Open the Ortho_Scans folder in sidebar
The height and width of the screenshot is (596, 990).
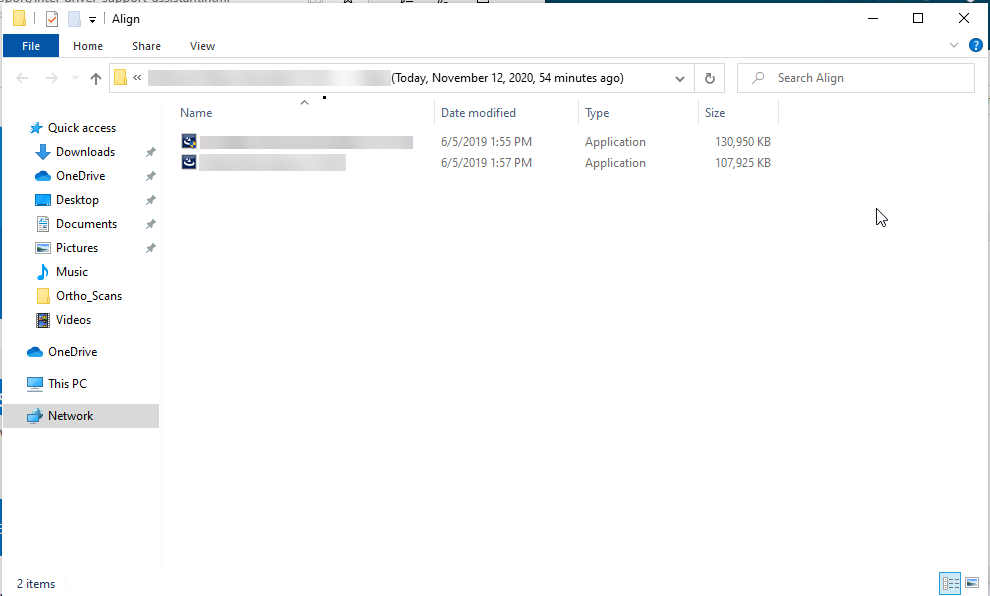88,296
